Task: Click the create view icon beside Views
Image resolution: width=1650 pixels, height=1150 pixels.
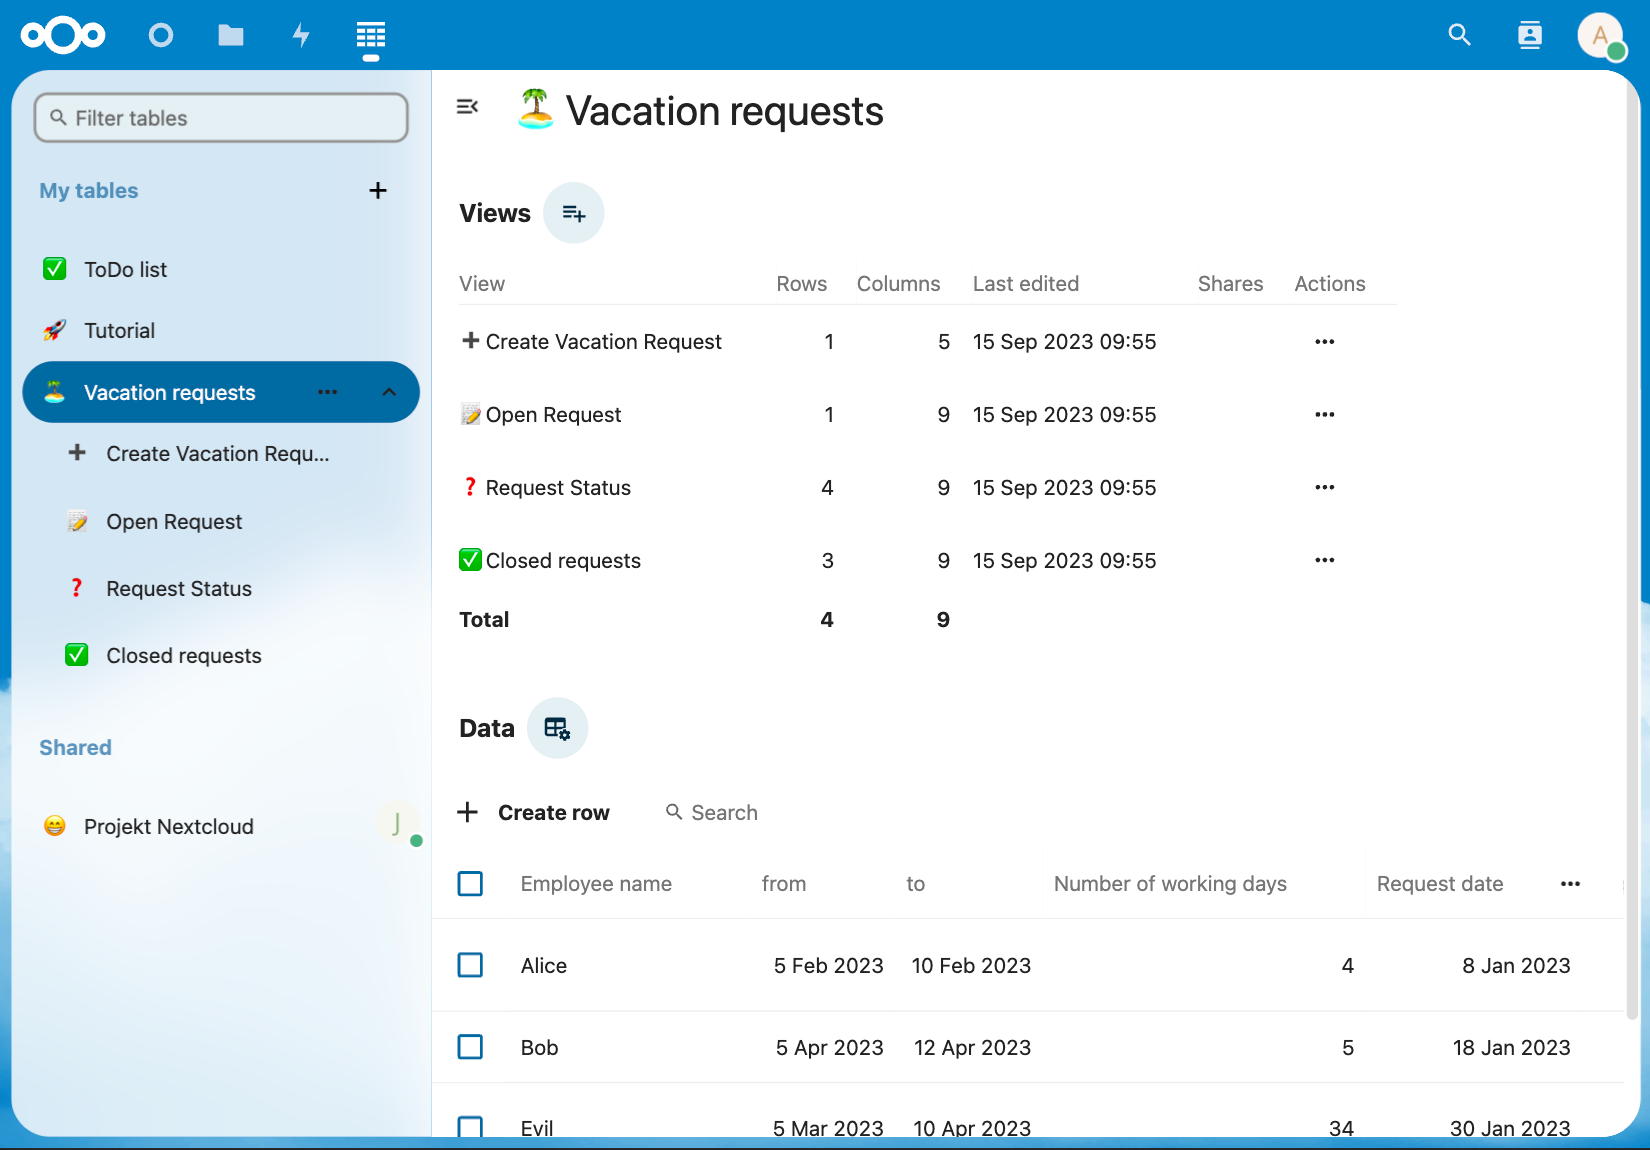Action: coord(574,213)
